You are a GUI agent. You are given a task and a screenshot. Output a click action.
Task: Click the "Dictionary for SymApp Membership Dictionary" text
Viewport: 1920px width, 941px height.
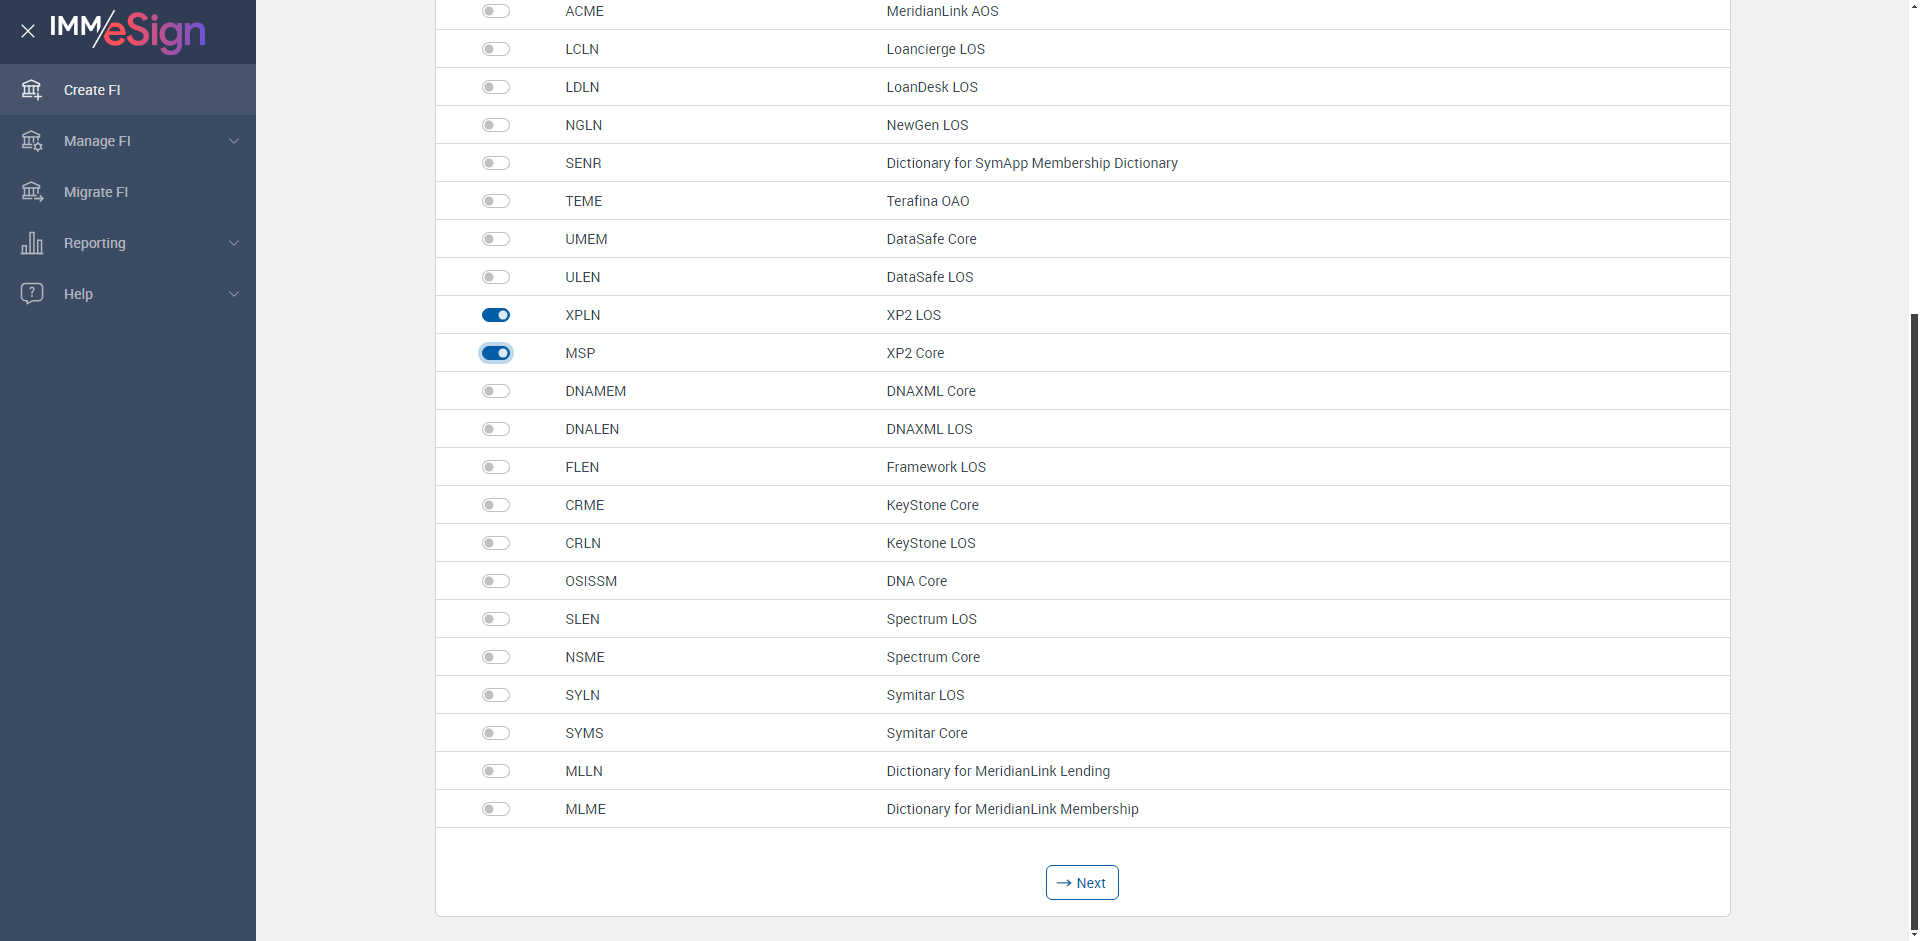pyautogui.click(x=1032, y=163)
